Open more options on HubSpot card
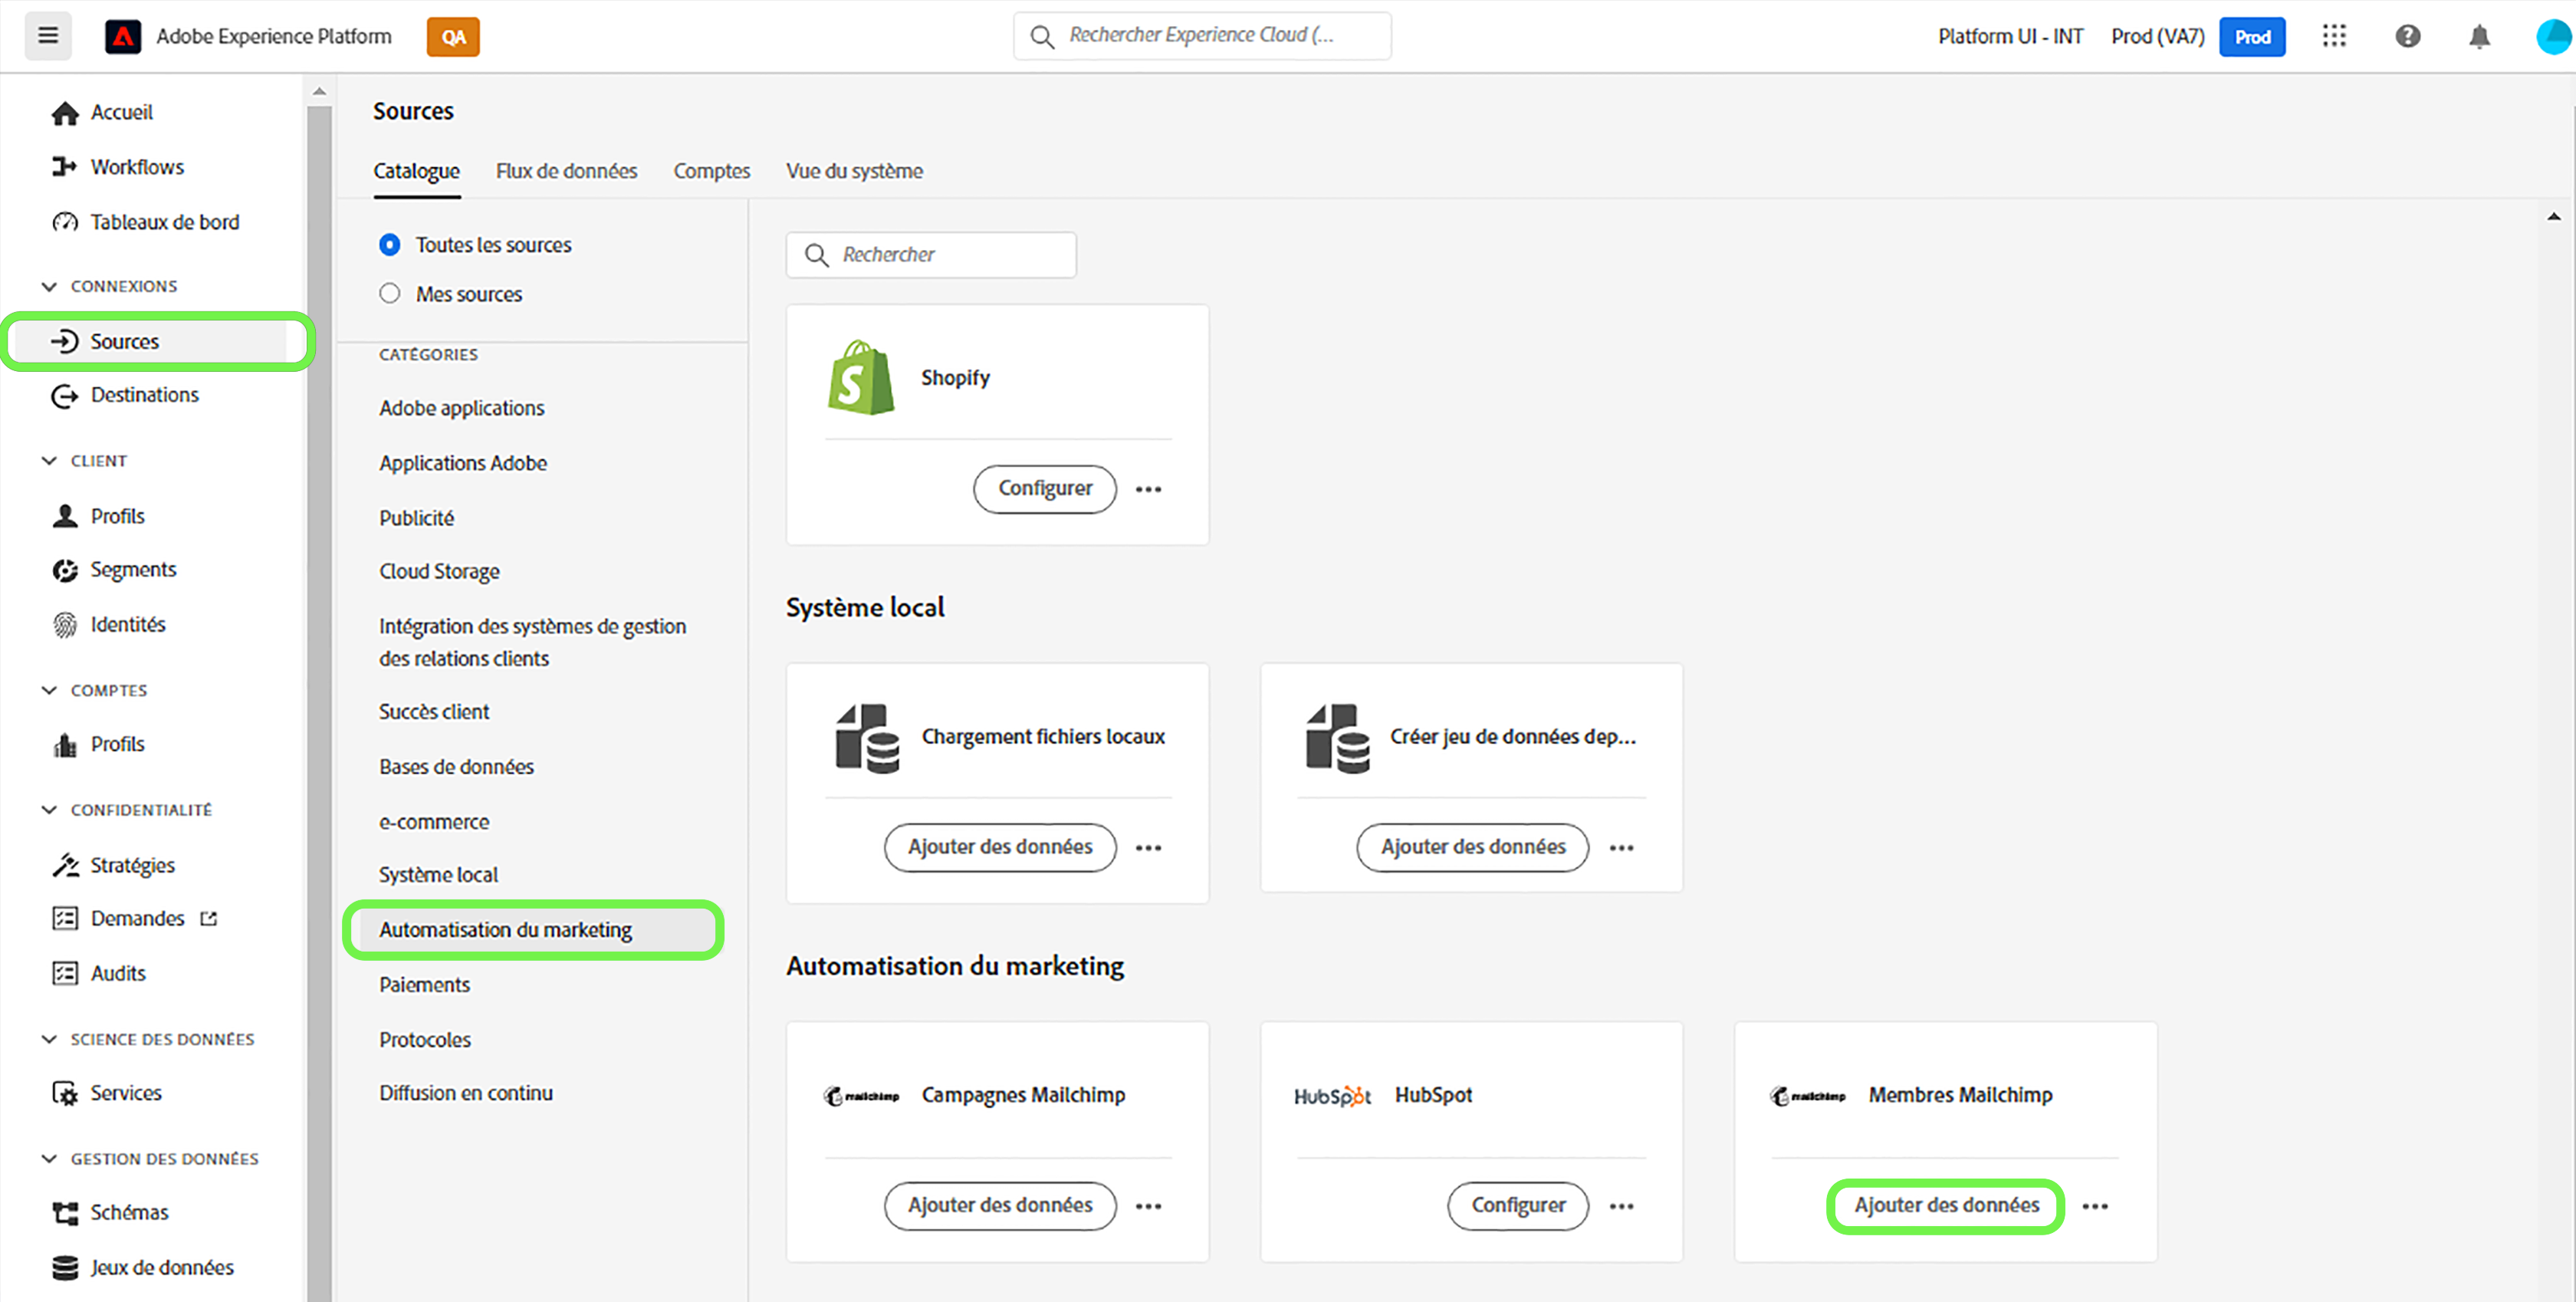The height and width of the screenshot is (1302, 2576). [x=1621, y=1206]
